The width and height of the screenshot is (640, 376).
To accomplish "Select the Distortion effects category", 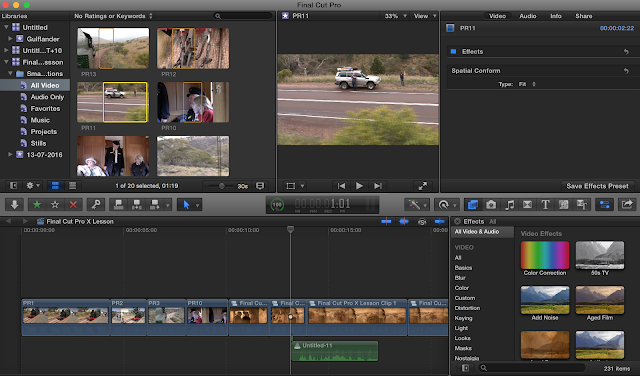I will point(467,308).
